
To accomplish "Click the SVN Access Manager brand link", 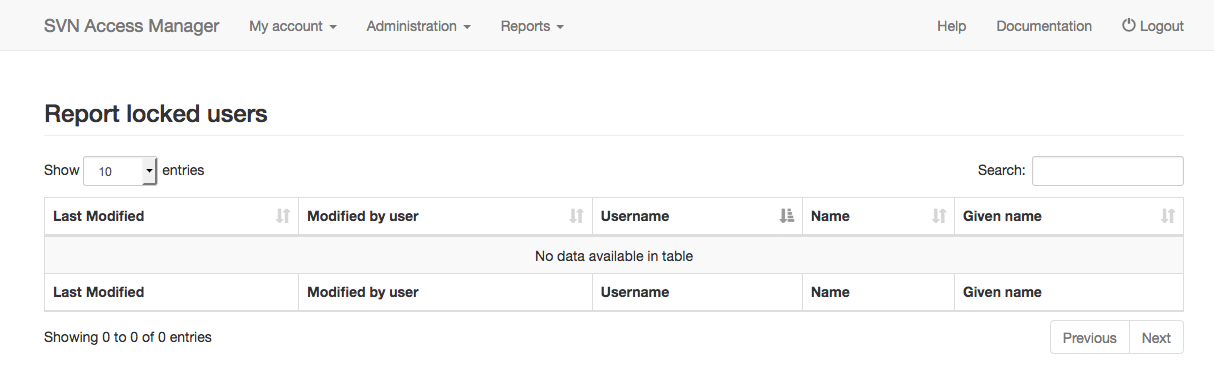I will 131,26.
